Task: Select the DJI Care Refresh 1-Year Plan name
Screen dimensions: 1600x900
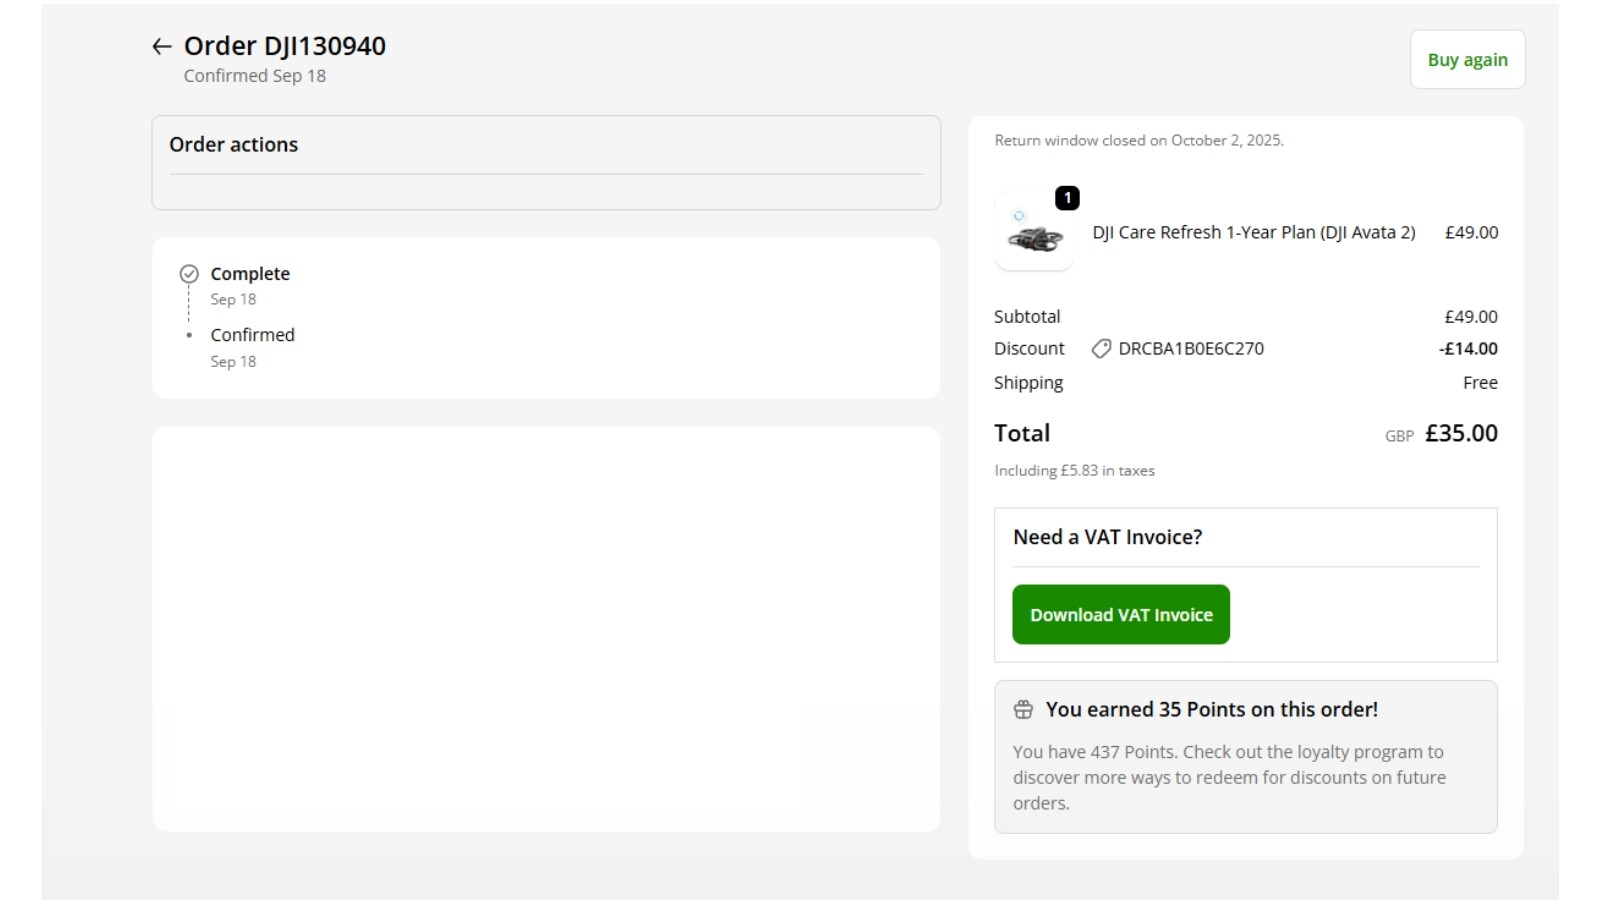Action: (1253, 232)
